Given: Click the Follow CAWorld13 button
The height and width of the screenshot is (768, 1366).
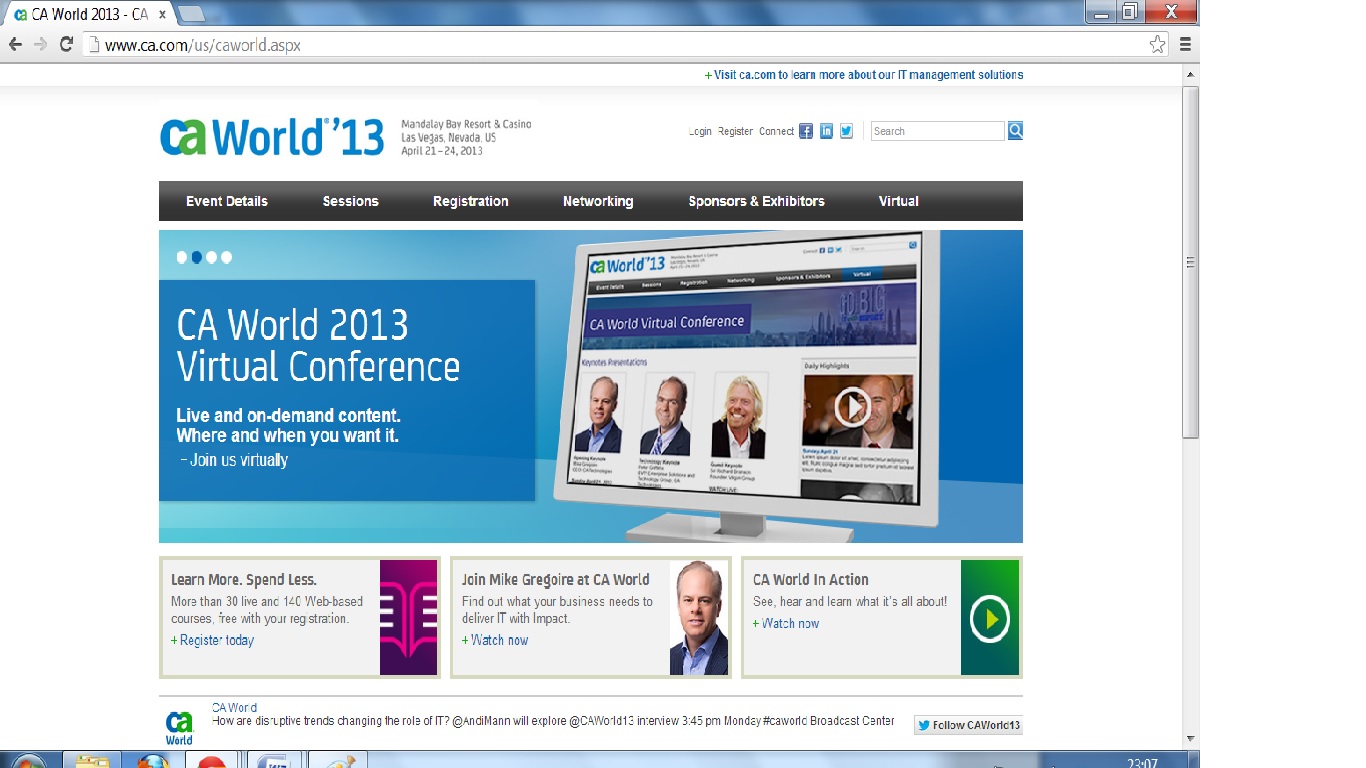Looking at the screenshot, I should point(968,725).
